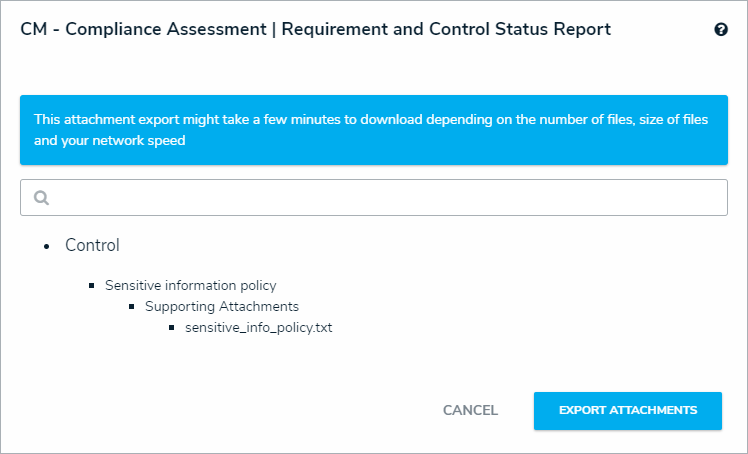Image resolution: width=748 pixels, height=454 pixels.
Task: Click the blue banner's first line about download time
Action: [371, 119]
